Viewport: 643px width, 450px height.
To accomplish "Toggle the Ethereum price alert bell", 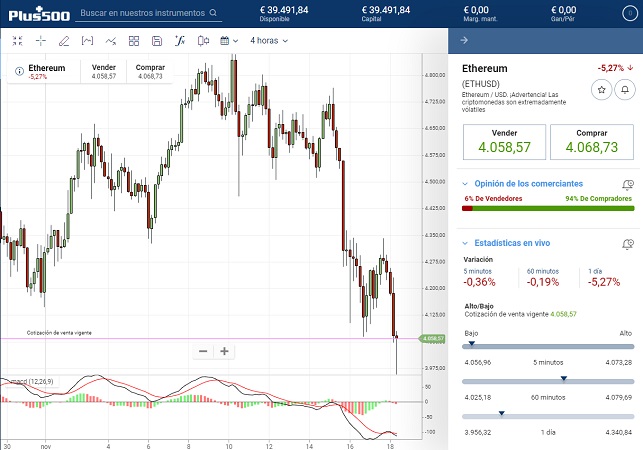I will pos(624,89).
